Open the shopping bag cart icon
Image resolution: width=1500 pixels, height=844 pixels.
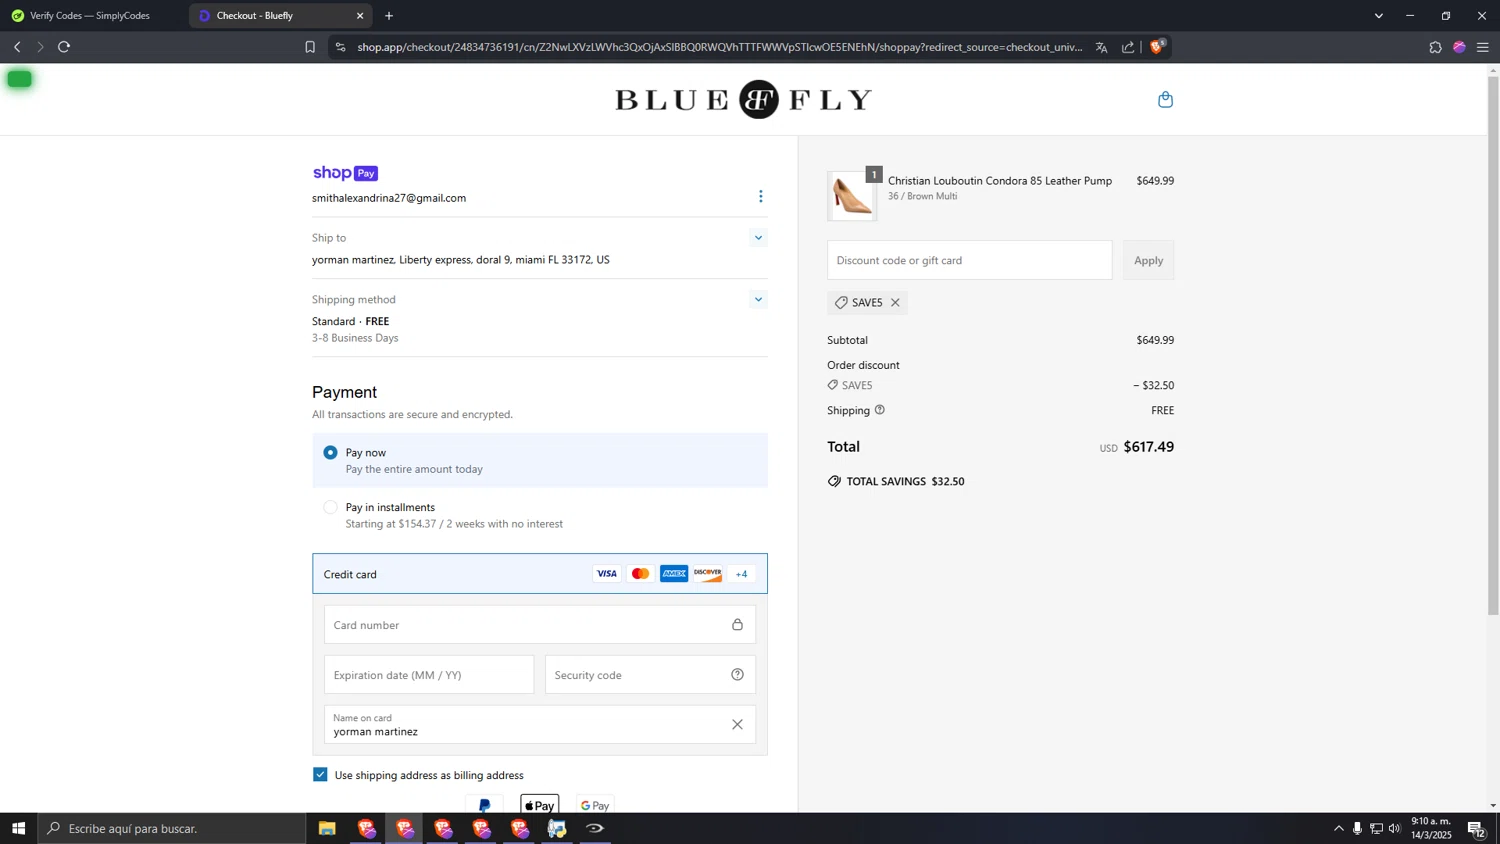tap(1165, 99)
